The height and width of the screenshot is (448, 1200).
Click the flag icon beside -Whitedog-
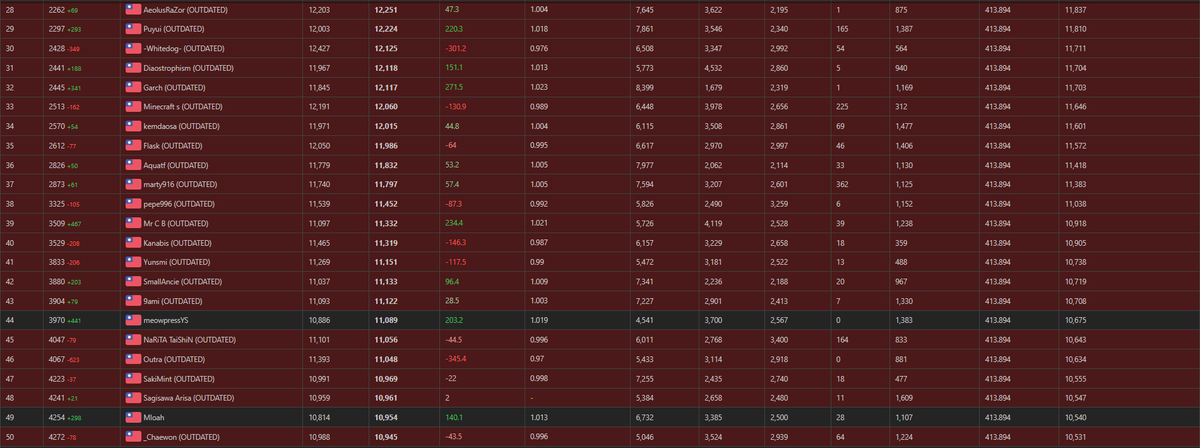click(133, 48)
